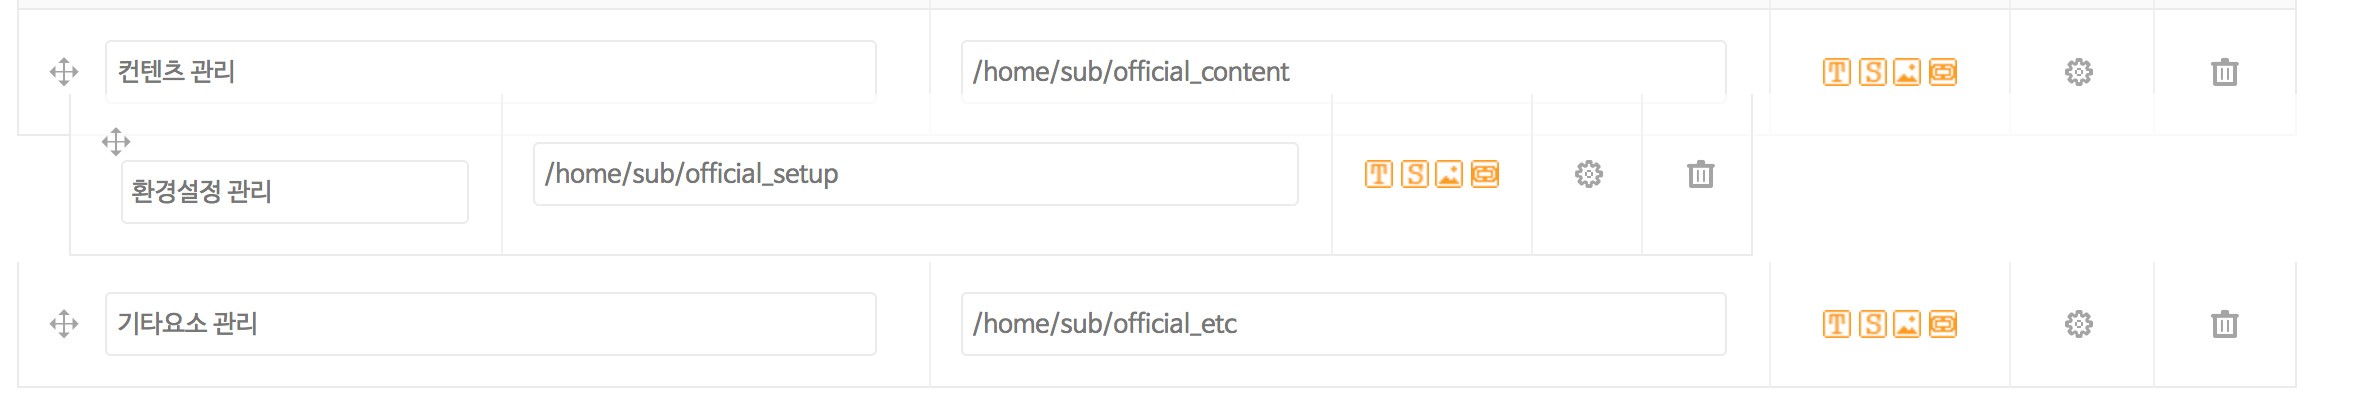Delete the 기타요소 관리 row with trash icon
2354x394 pixels.
[x=2225, y=324]
